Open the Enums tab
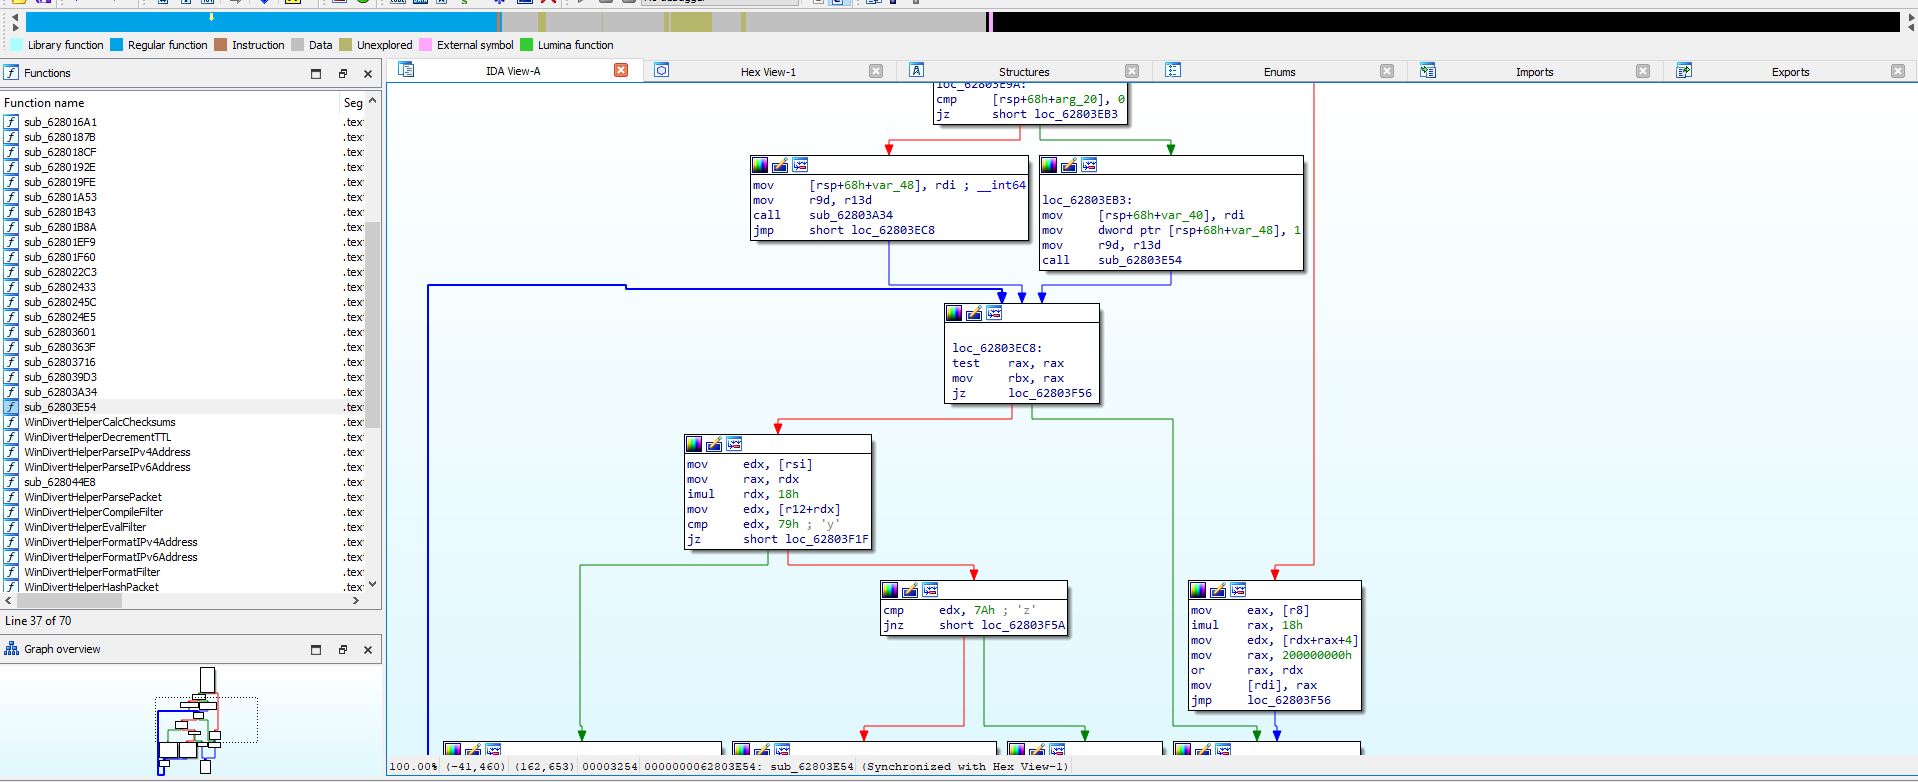 coord(1279,72)
